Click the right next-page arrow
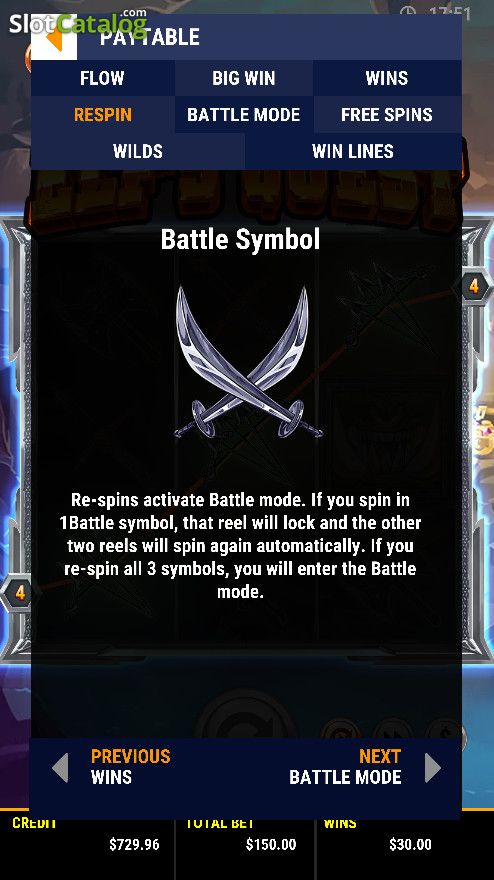494x880 pixels. (x=432, y=767)
